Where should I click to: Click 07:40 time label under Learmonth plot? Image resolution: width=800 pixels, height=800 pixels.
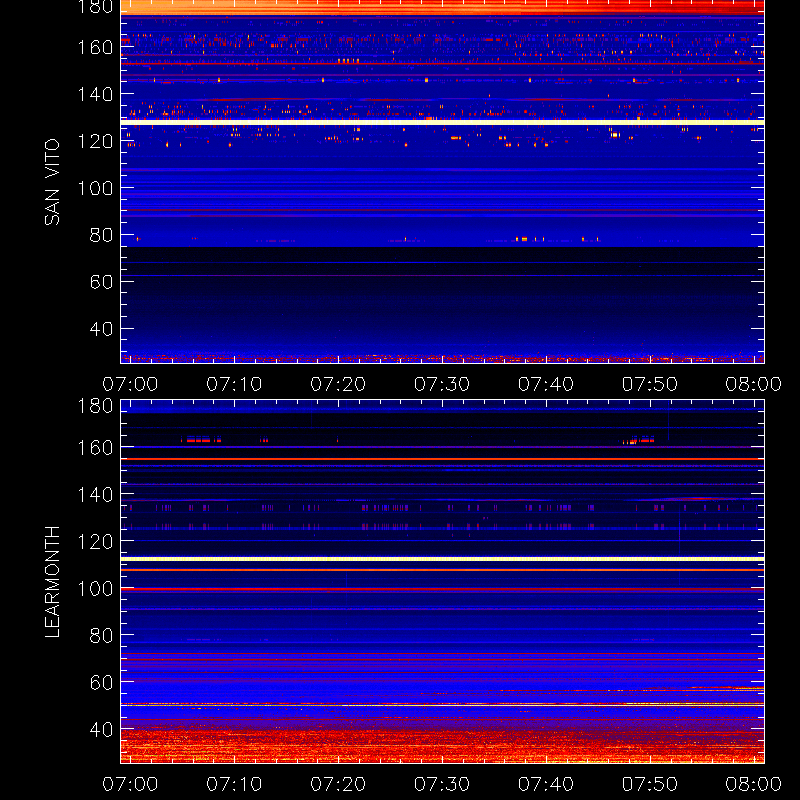pyautogui.click(x=546, y=784)
